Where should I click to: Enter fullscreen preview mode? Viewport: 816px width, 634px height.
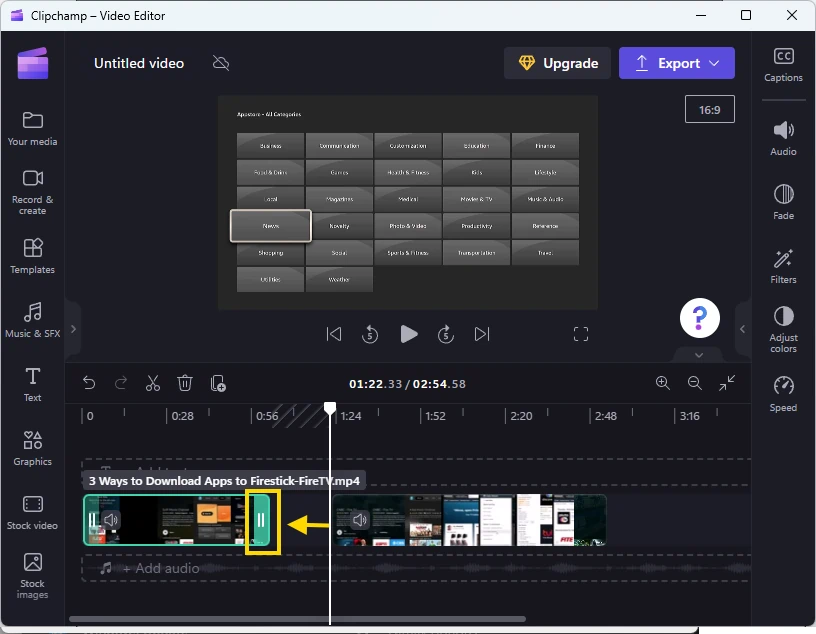click(581, 334)
